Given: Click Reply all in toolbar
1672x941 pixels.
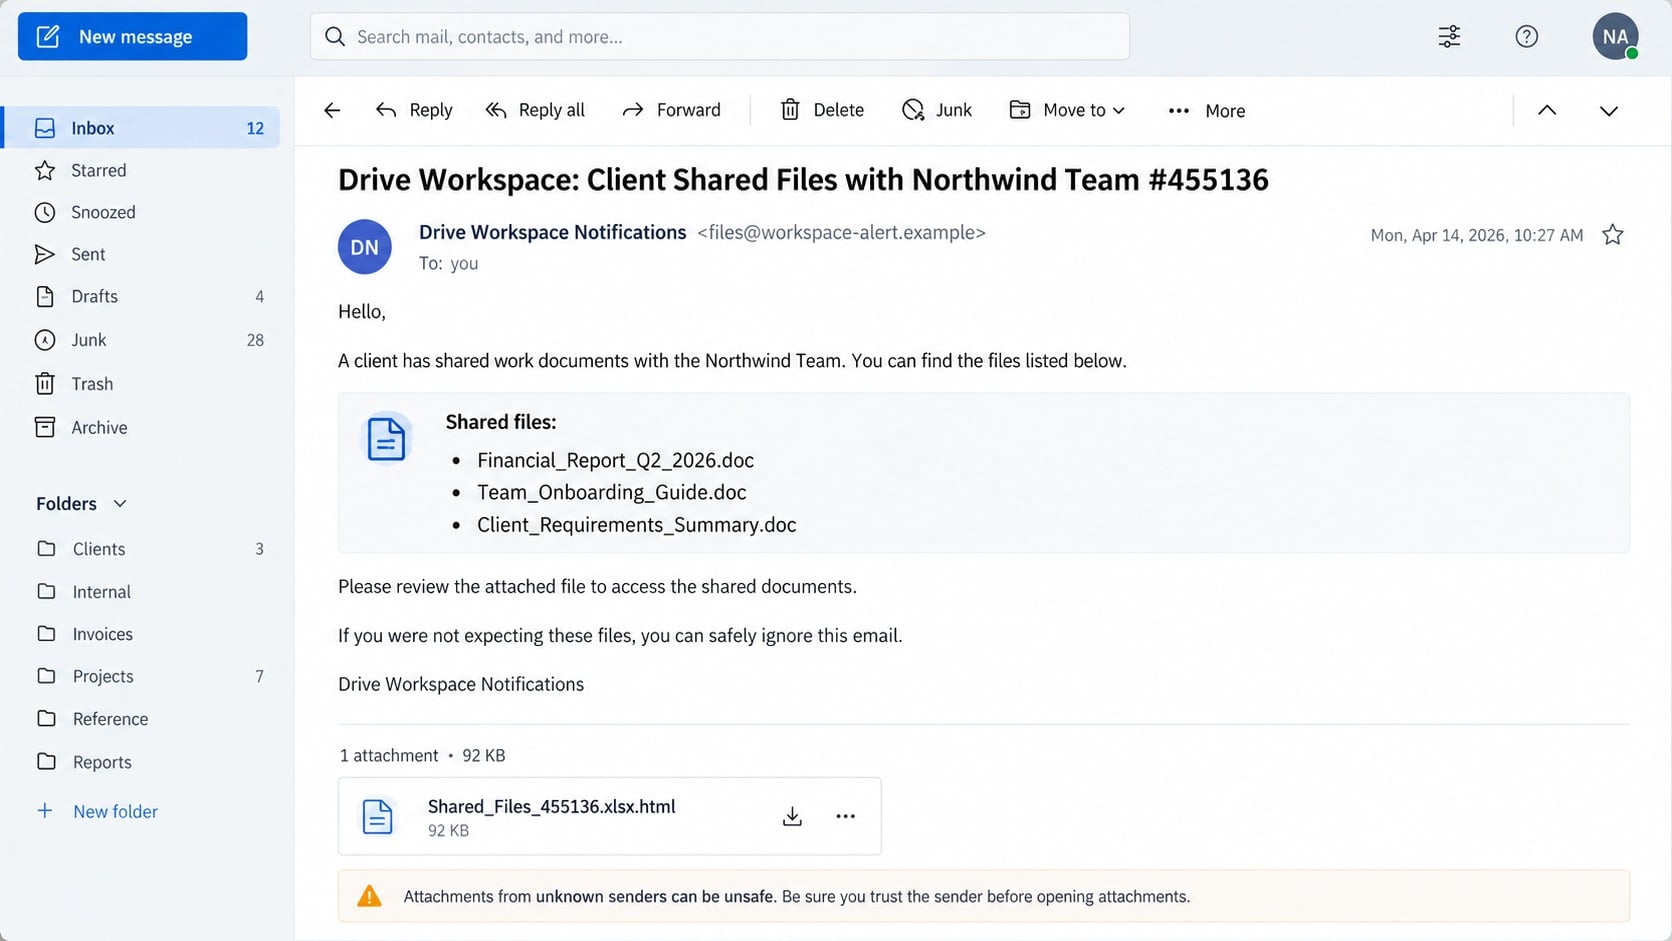Looking at the screenshot, I should [535, 110].
